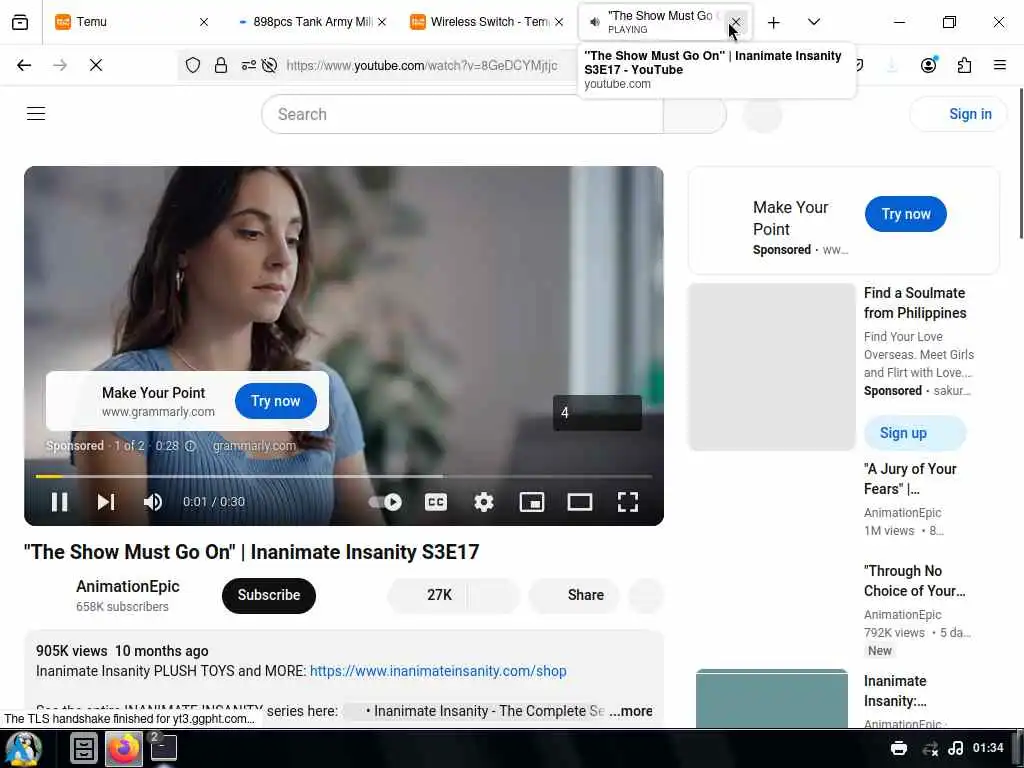Enter fullscreen mode

tap(628, 502)
